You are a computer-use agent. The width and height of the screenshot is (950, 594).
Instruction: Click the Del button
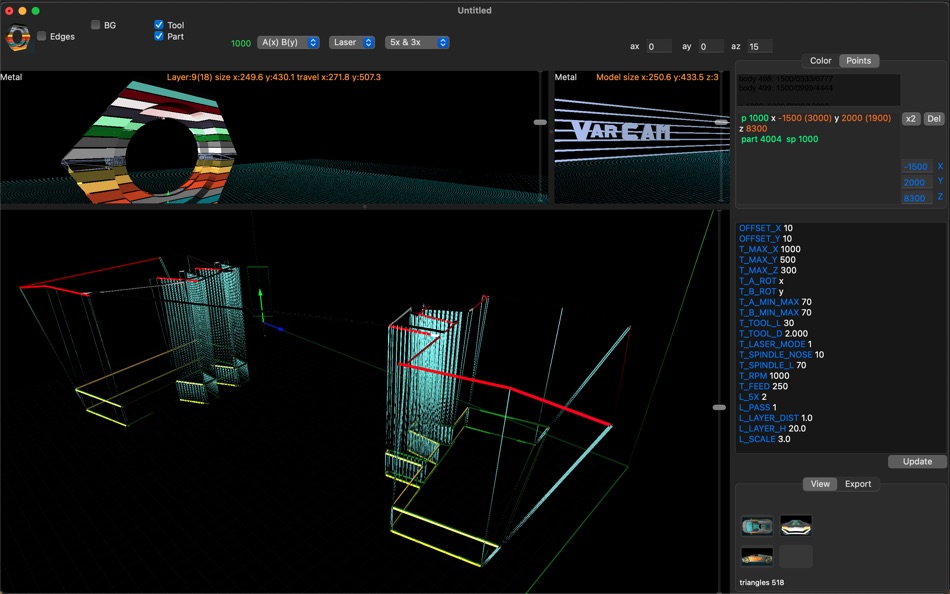(934, 119)
